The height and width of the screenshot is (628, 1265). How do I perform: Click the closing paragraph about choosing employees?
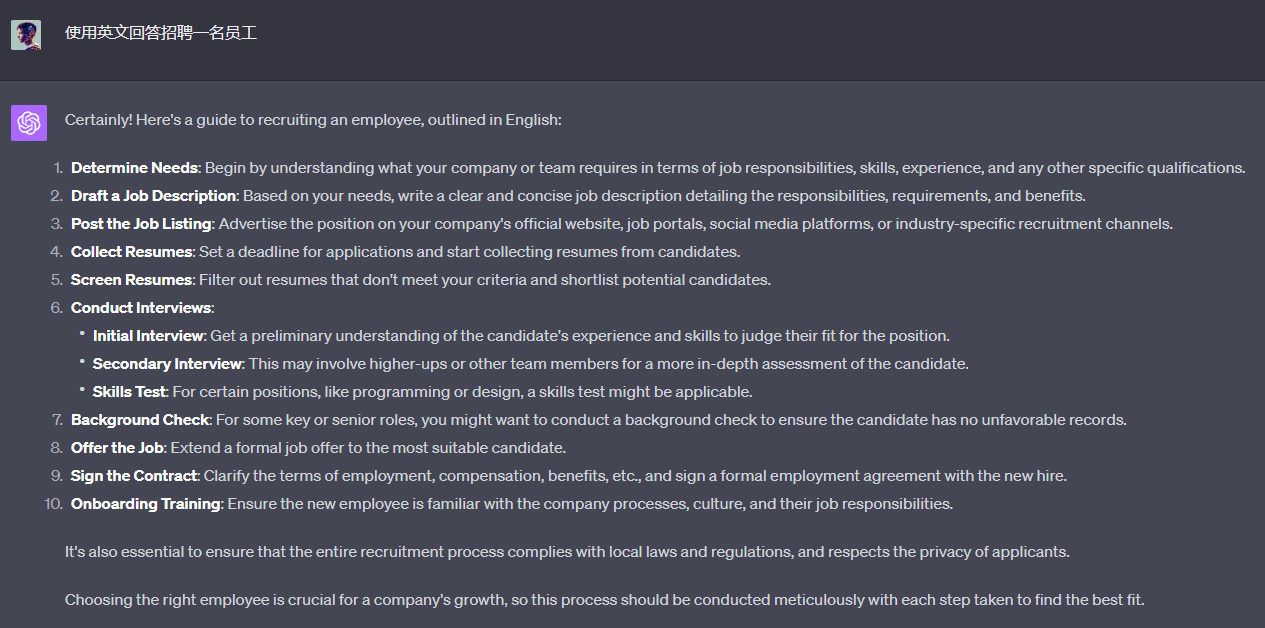tap(604, 600)
